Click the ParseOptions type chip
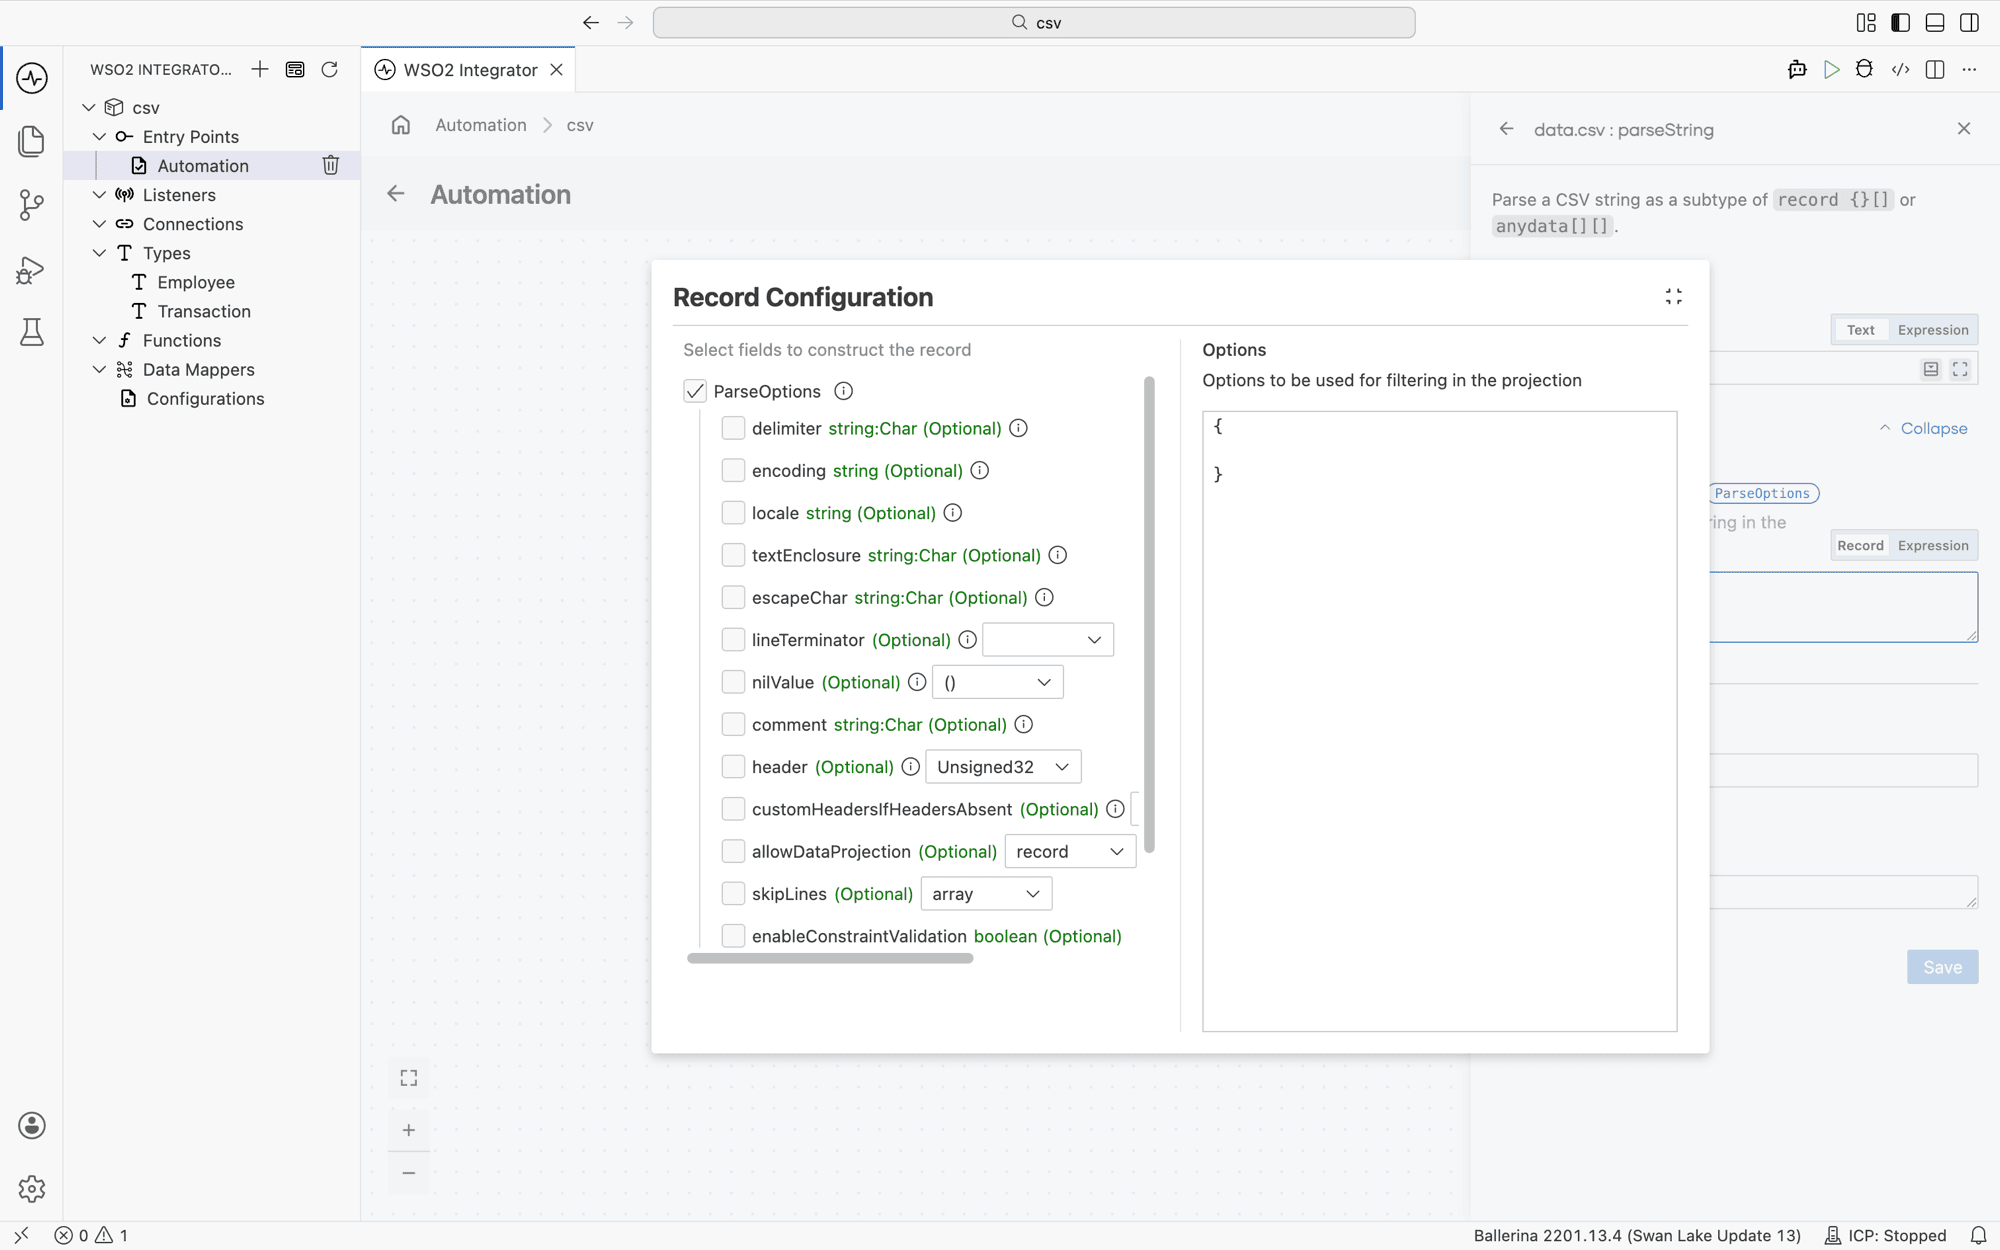Screen dimensions: 2000x1250 point(1762,493)
